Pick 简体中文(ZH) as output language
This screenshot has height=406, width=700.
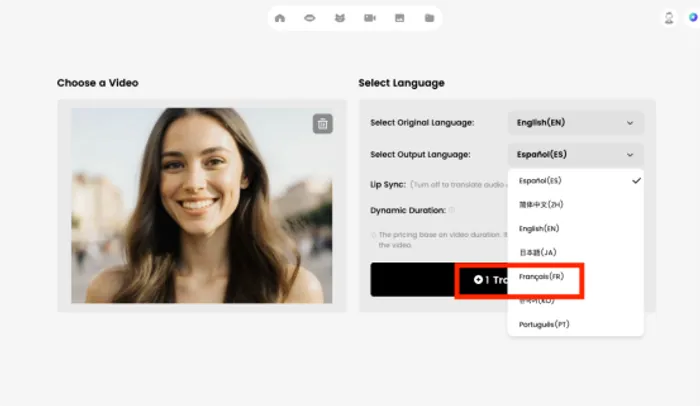point(541,204)
